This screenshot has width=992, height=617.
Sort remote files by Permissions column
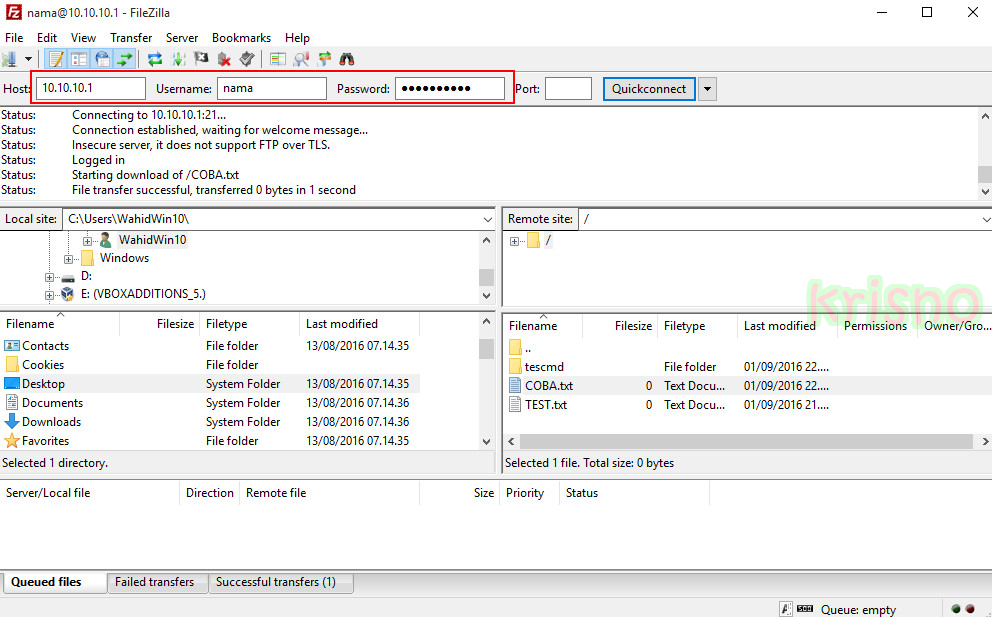(875, 326)
